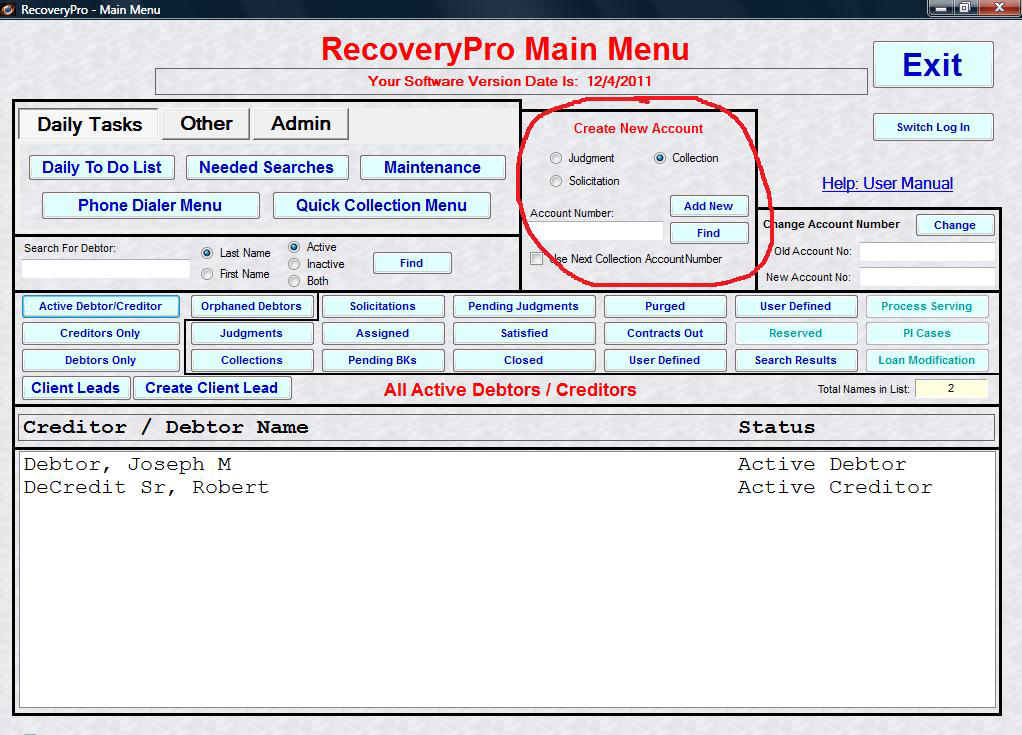Click Add New account button
Viewport: 1022px width, 735px height.
coord(708,206)
